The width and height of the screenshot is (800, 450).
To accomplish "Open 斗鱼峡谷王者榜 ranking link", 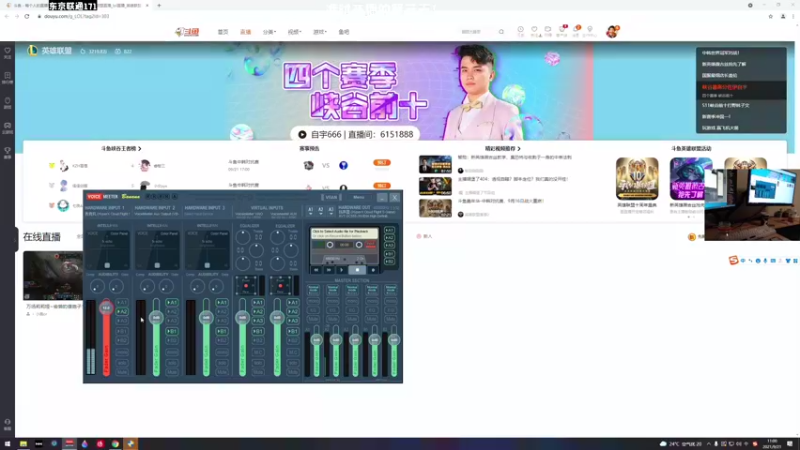I will tap(121, 148).
